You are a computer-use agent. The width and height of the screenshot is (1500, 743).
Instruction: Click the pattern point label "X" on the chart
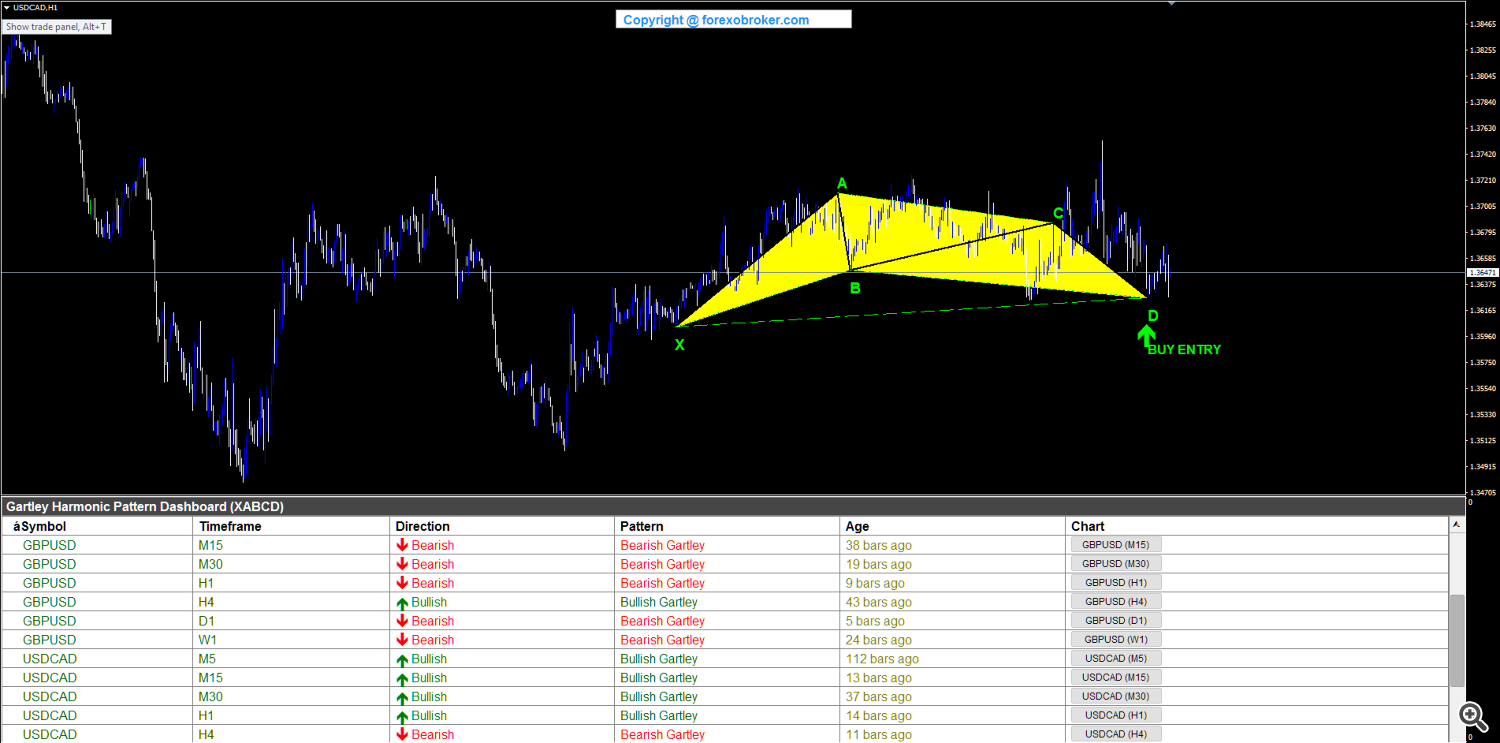point(680,345)
